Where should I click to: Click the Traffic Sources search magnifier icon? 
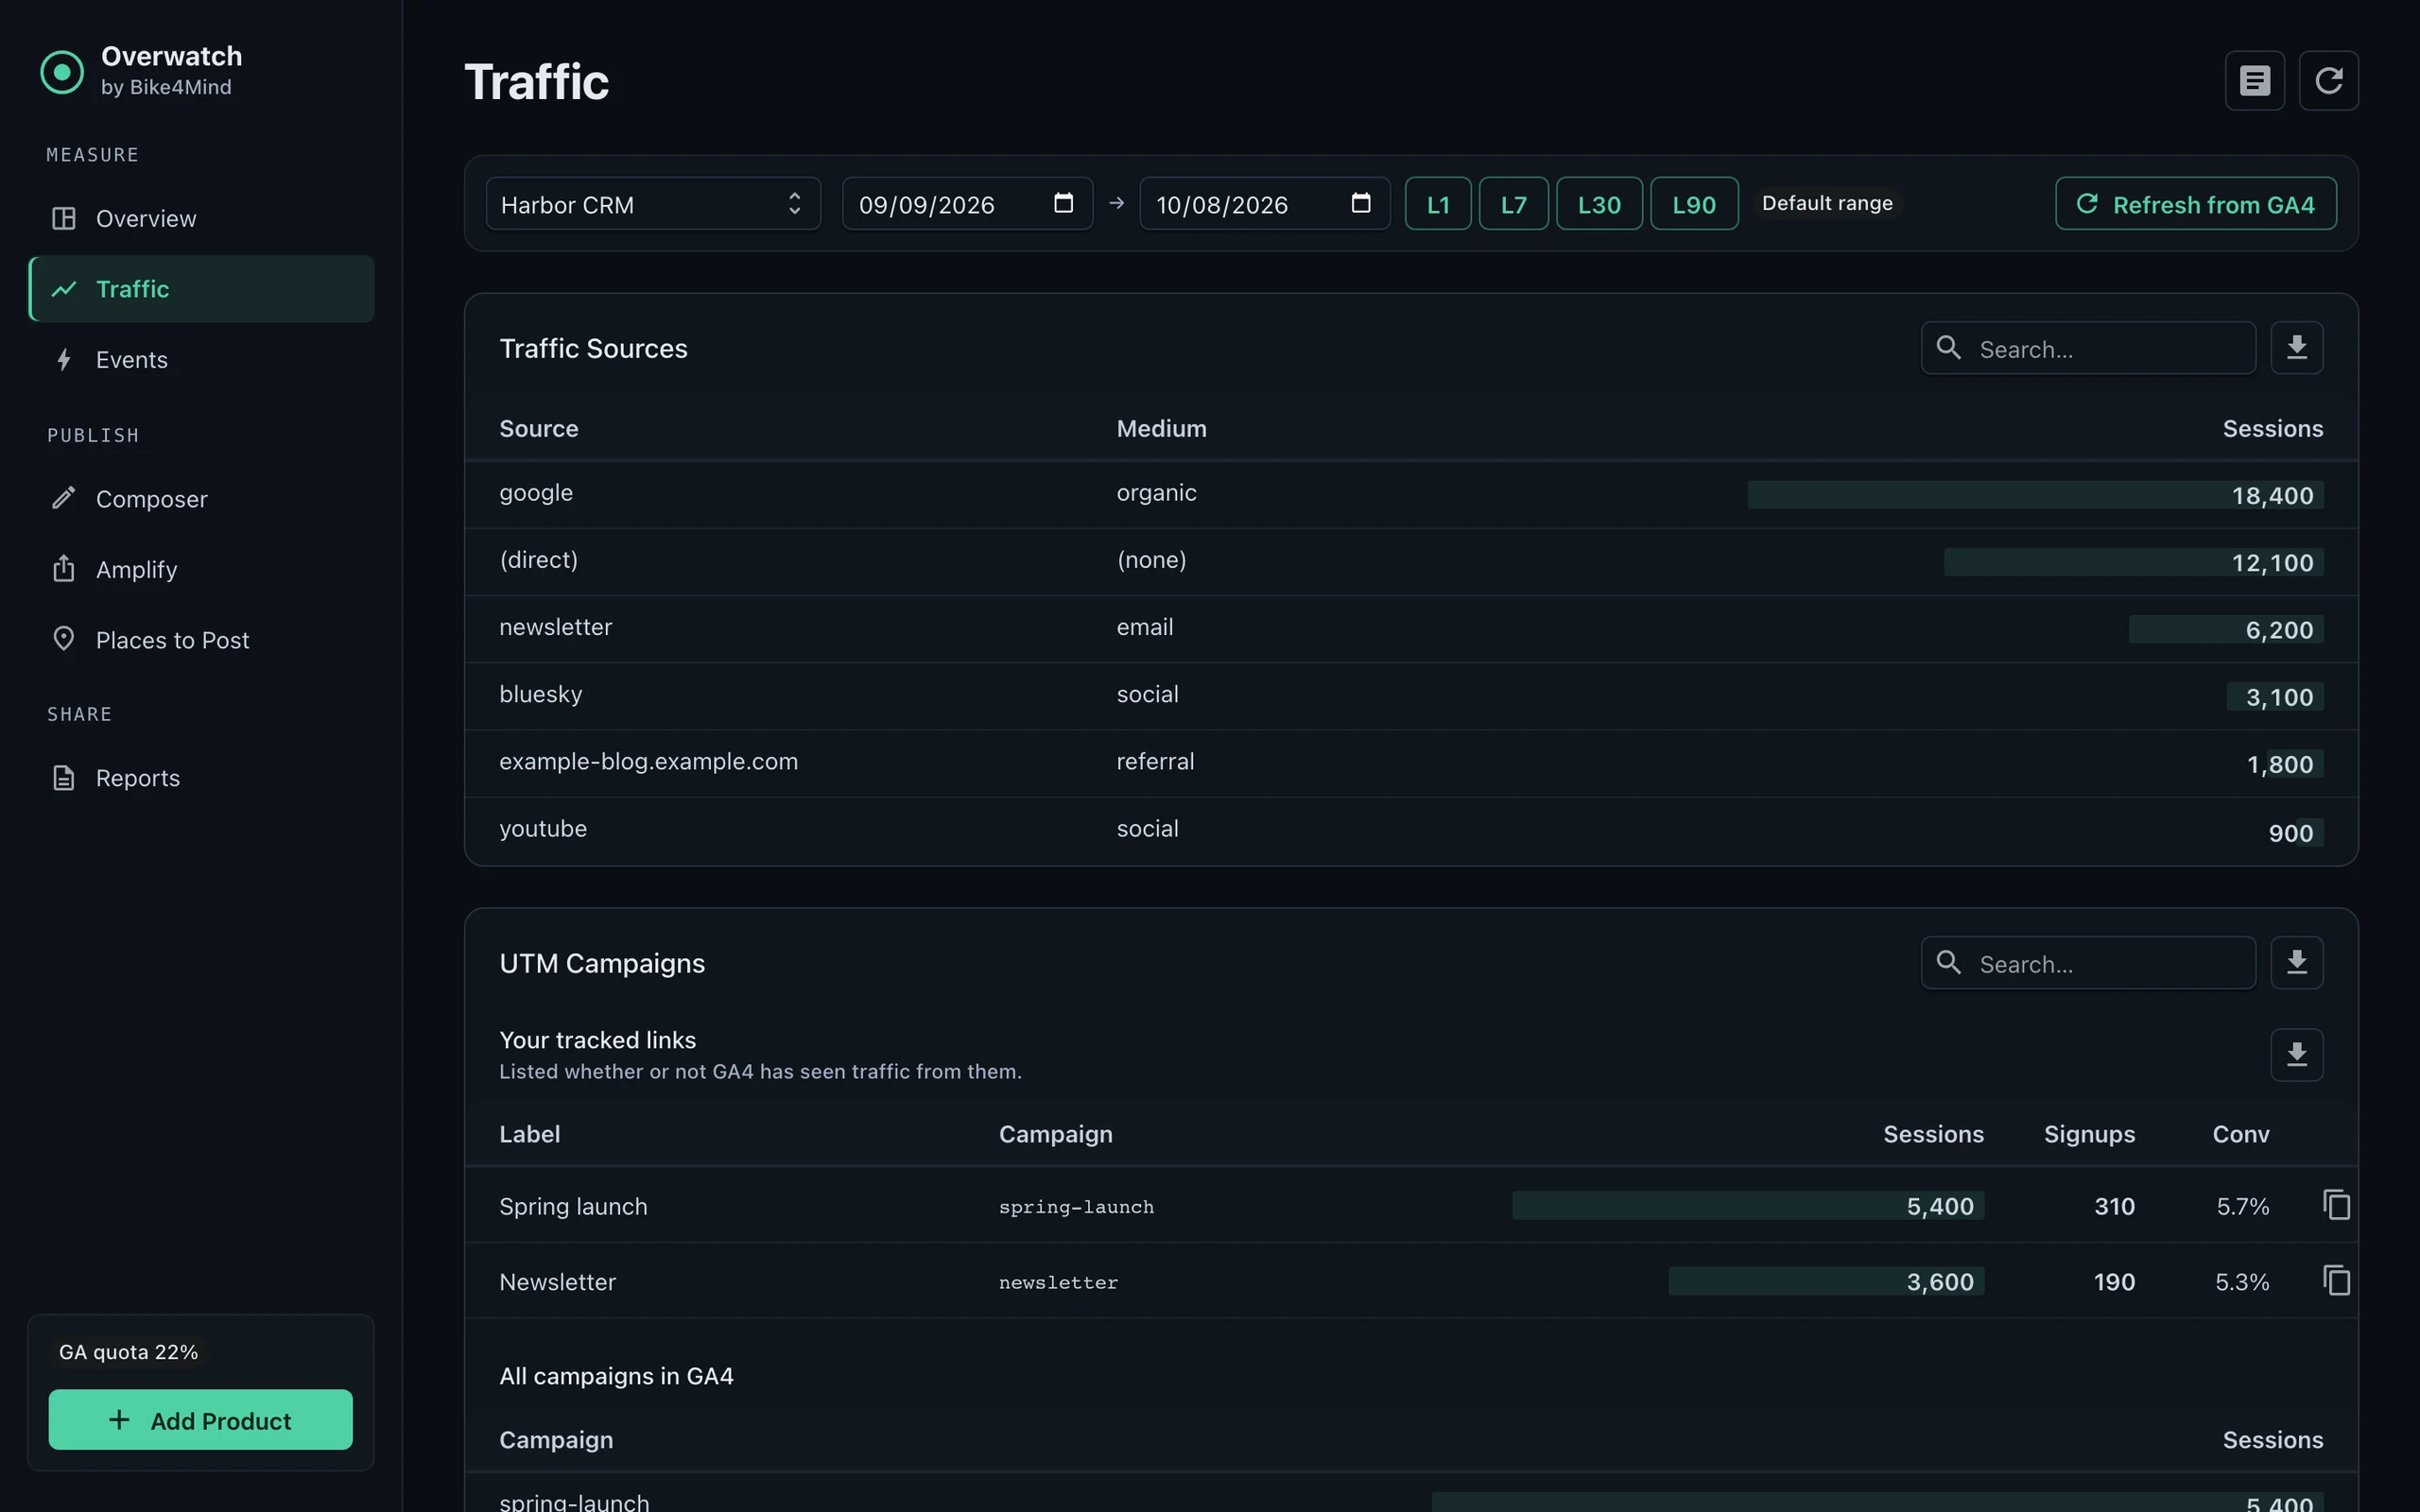(x=1948, y=348)
